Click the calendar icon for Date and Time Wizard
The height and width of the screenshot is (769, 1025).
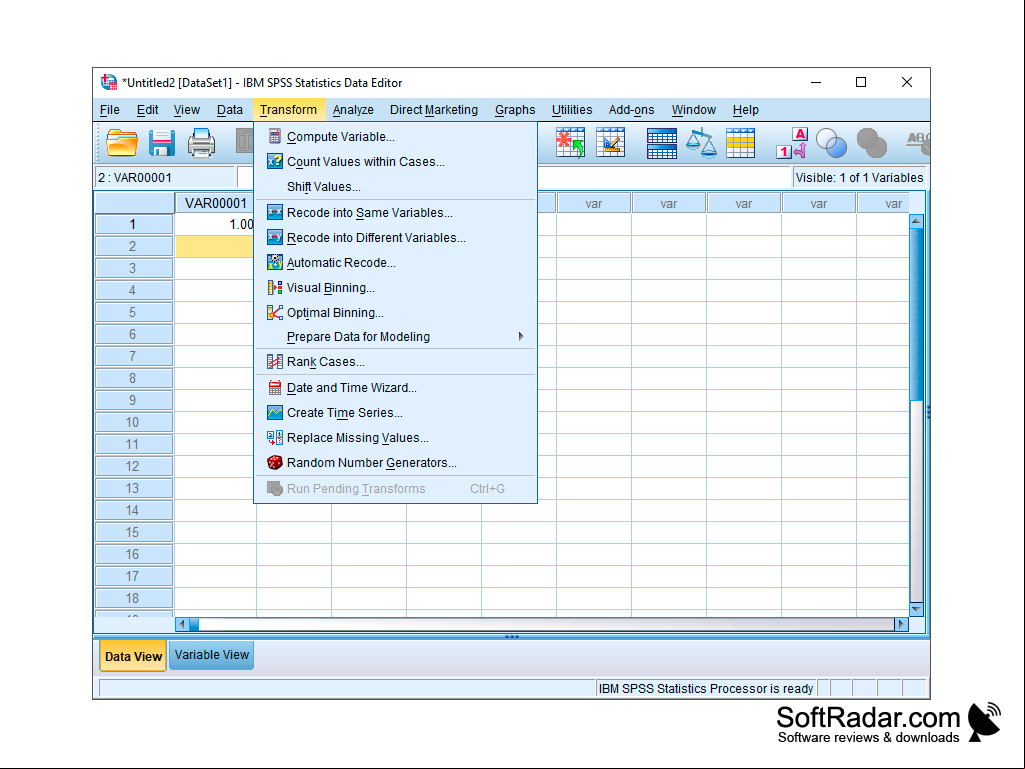275,388
